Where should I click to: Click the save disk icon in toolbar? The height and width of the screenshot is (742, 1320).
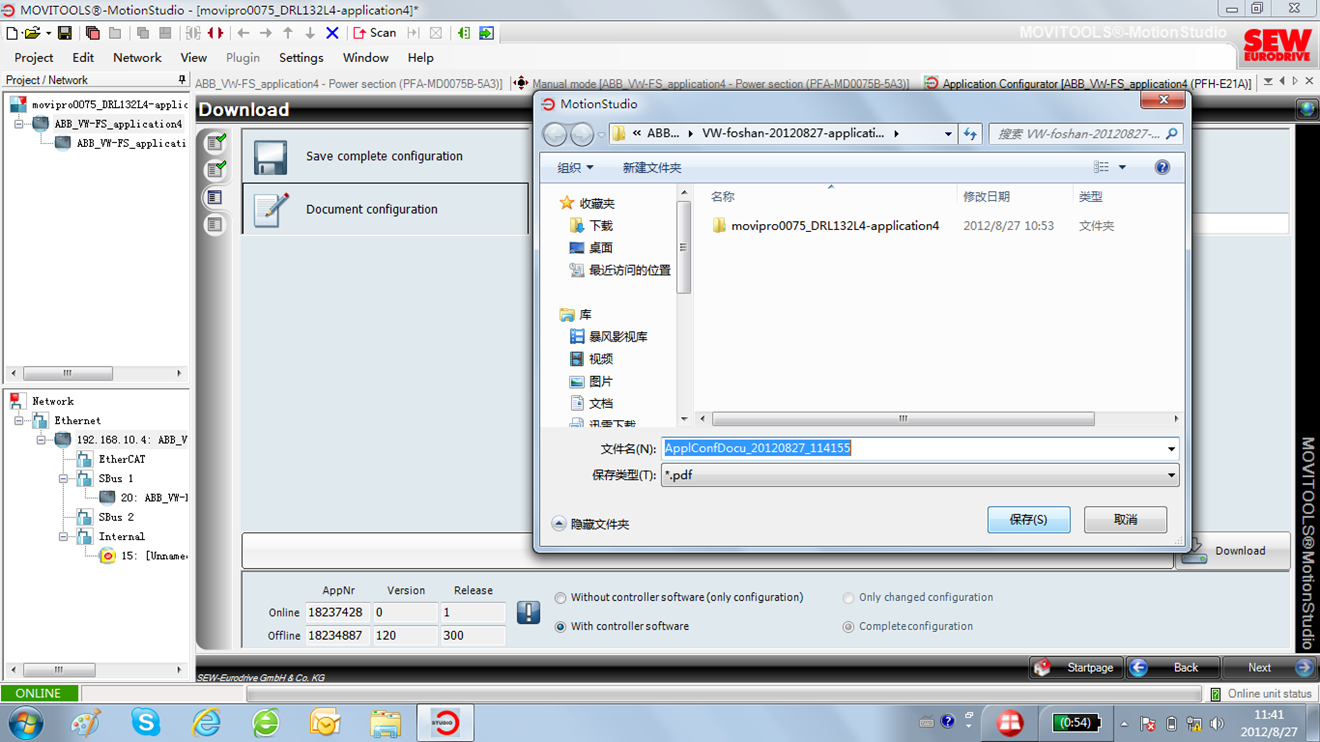65,33
